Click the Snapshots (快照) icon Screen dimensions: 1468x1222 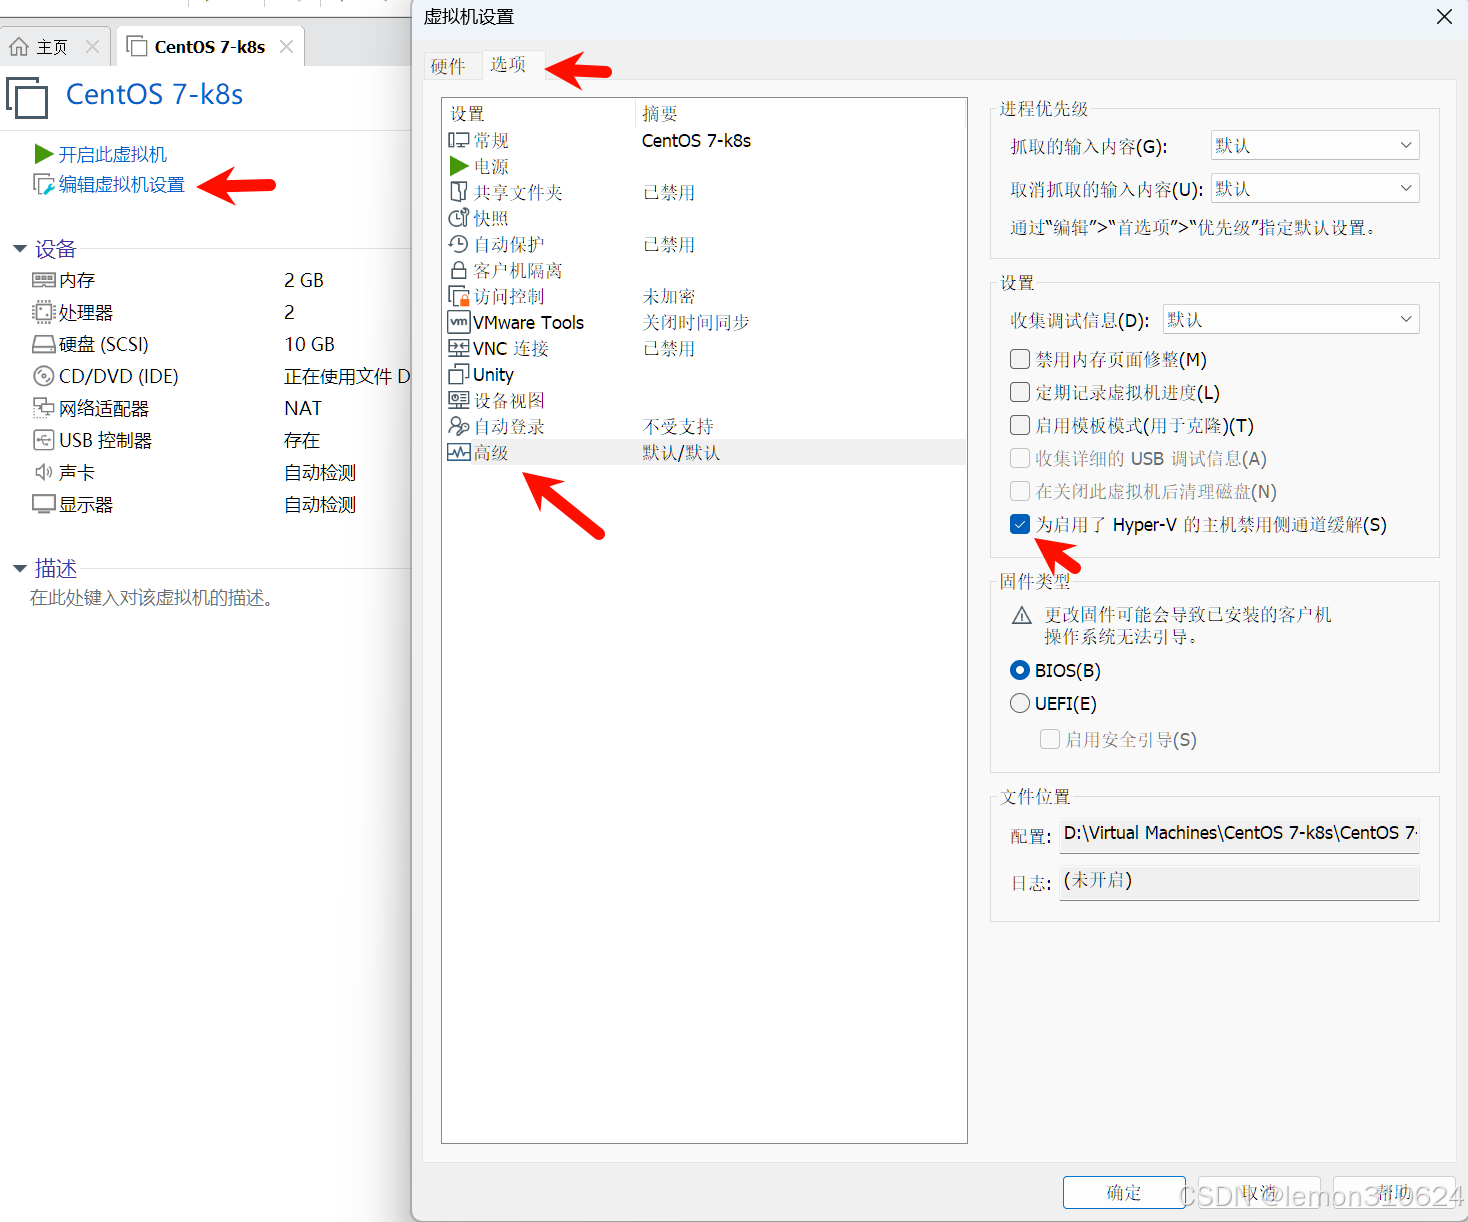click(458, 218)
